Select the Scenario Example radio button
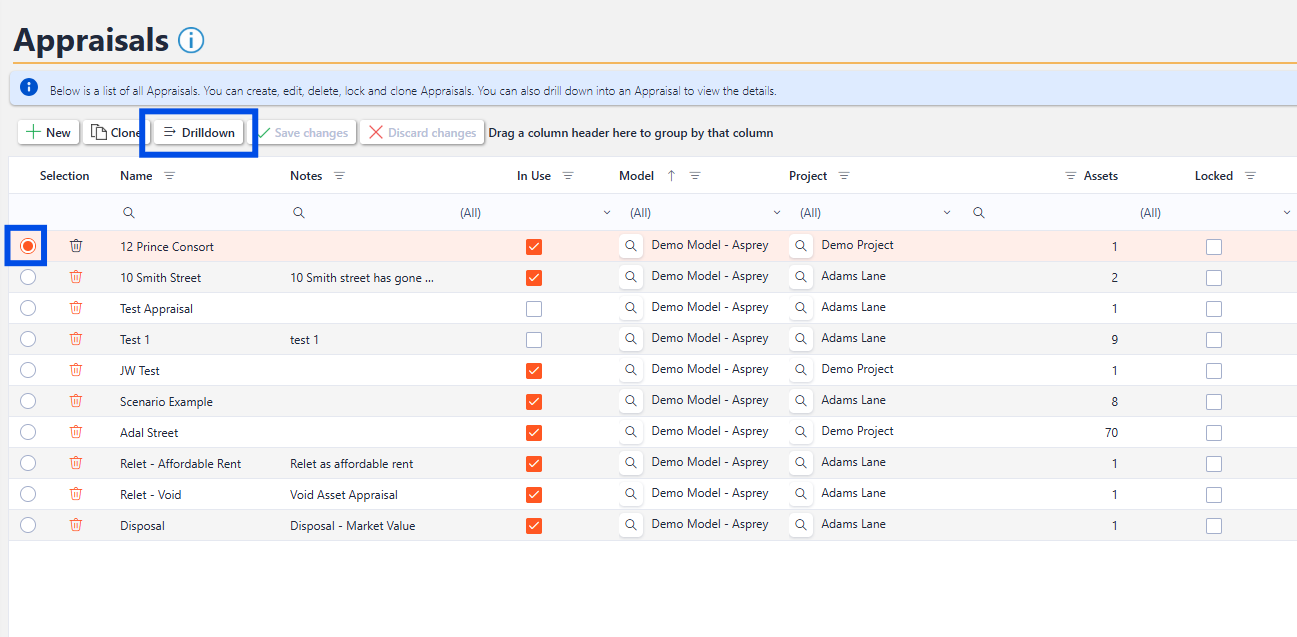 point(28,401)
